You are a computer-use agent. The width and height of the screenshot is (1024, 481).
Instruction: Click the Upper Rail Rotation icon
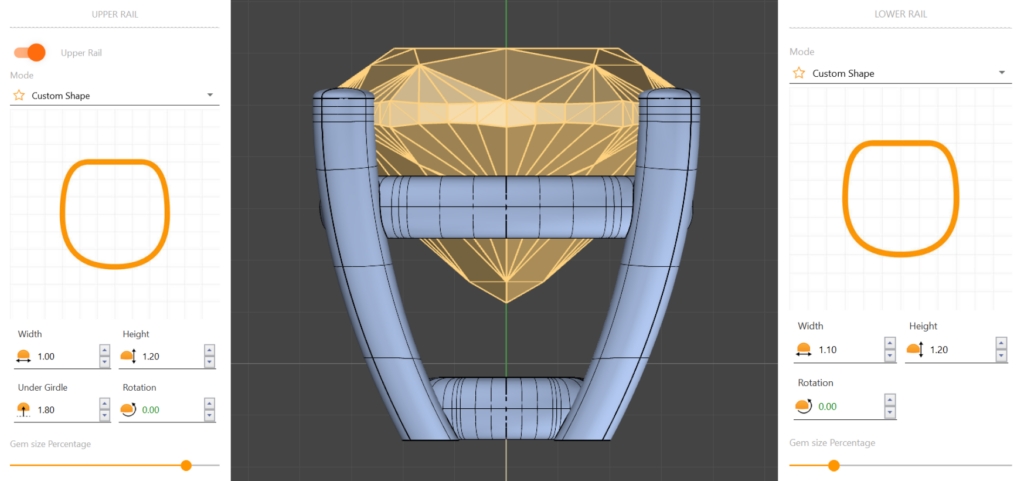click(127, 409)
